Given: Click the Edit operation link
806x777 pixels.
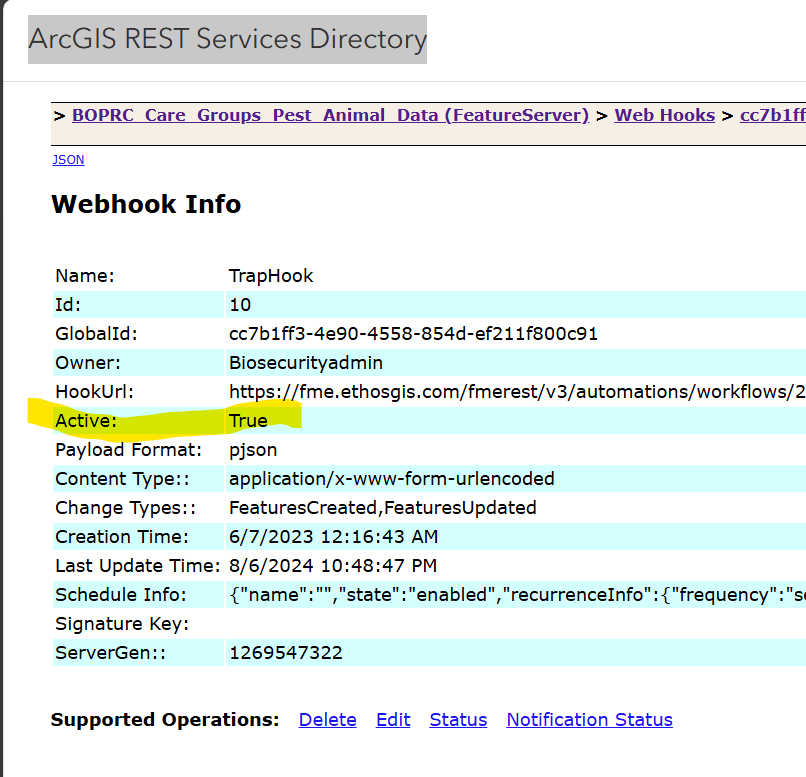Looking at the screenshot, I should click(x=393, y=720).
